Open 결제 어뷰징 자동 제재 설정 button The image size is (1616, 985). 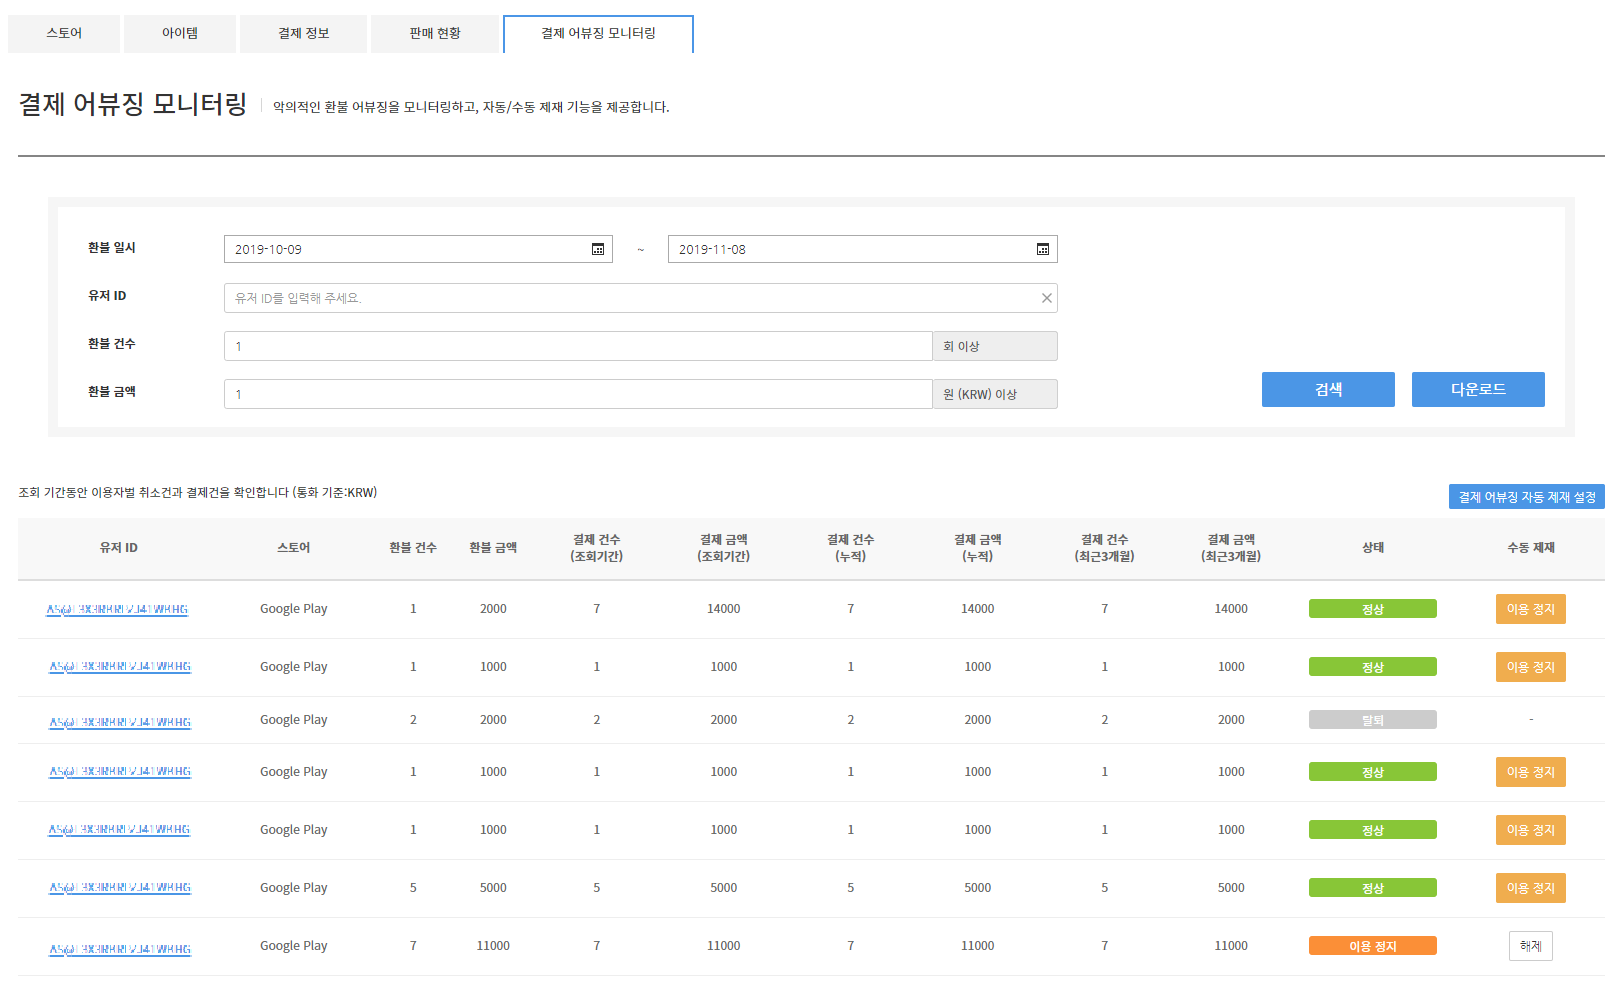pyautogui.click(x=1526, y=497)
